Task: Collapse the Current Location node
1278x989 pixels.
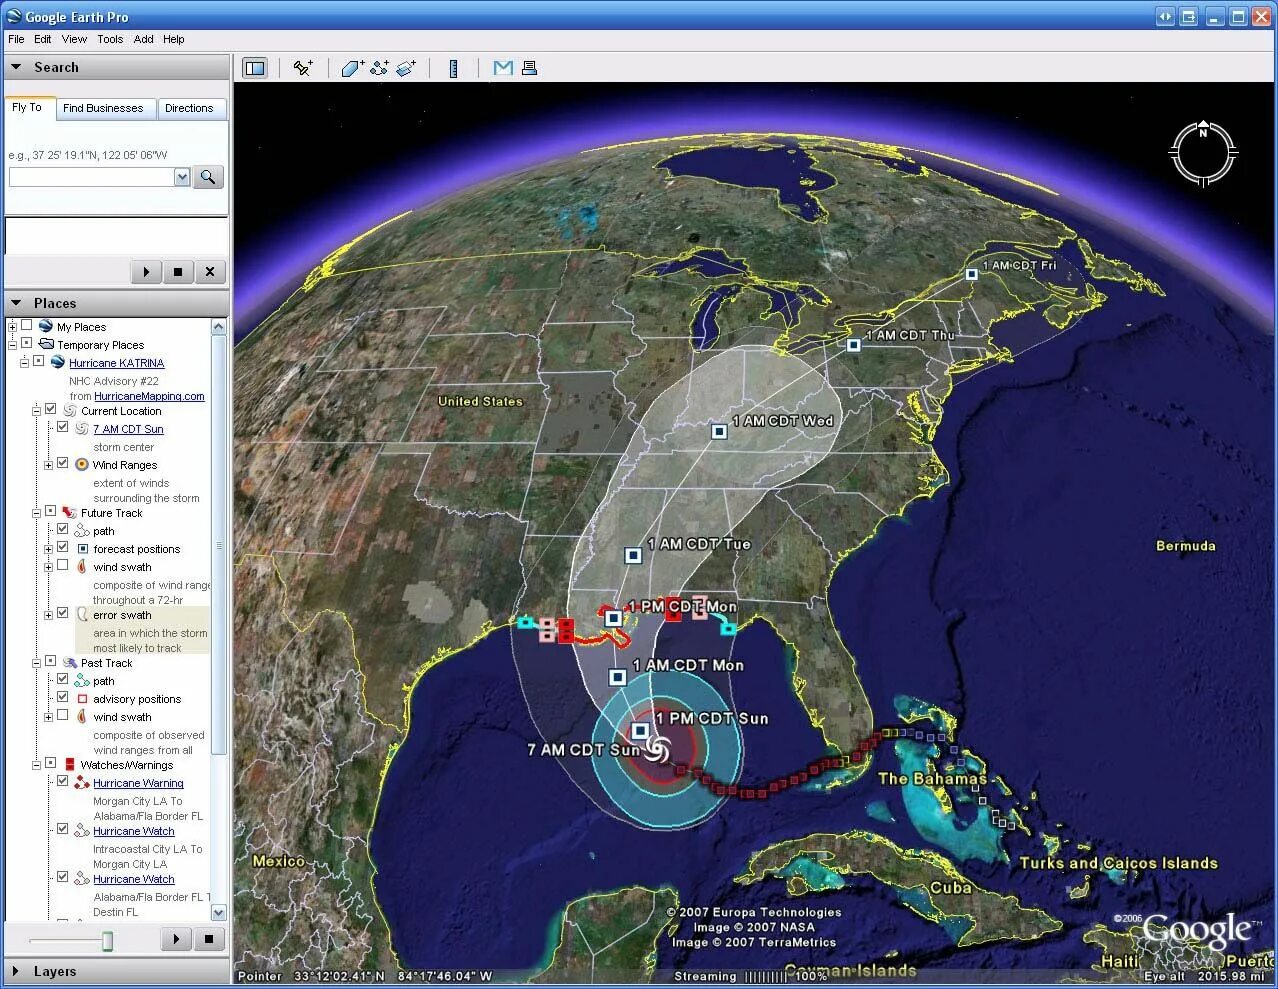Action: (36, 410)
